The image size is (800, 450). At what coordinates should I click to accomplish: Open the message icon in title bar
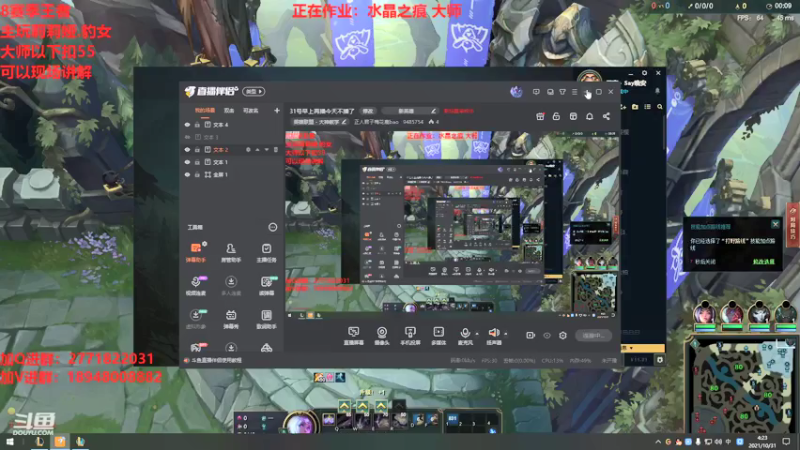coord(536,92)
